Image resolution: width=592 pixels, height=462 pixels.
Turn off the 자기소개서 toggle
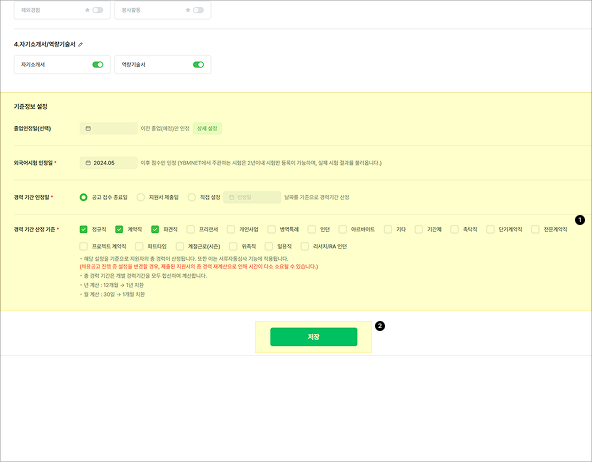pyautogui.click(x=98, y=65)
